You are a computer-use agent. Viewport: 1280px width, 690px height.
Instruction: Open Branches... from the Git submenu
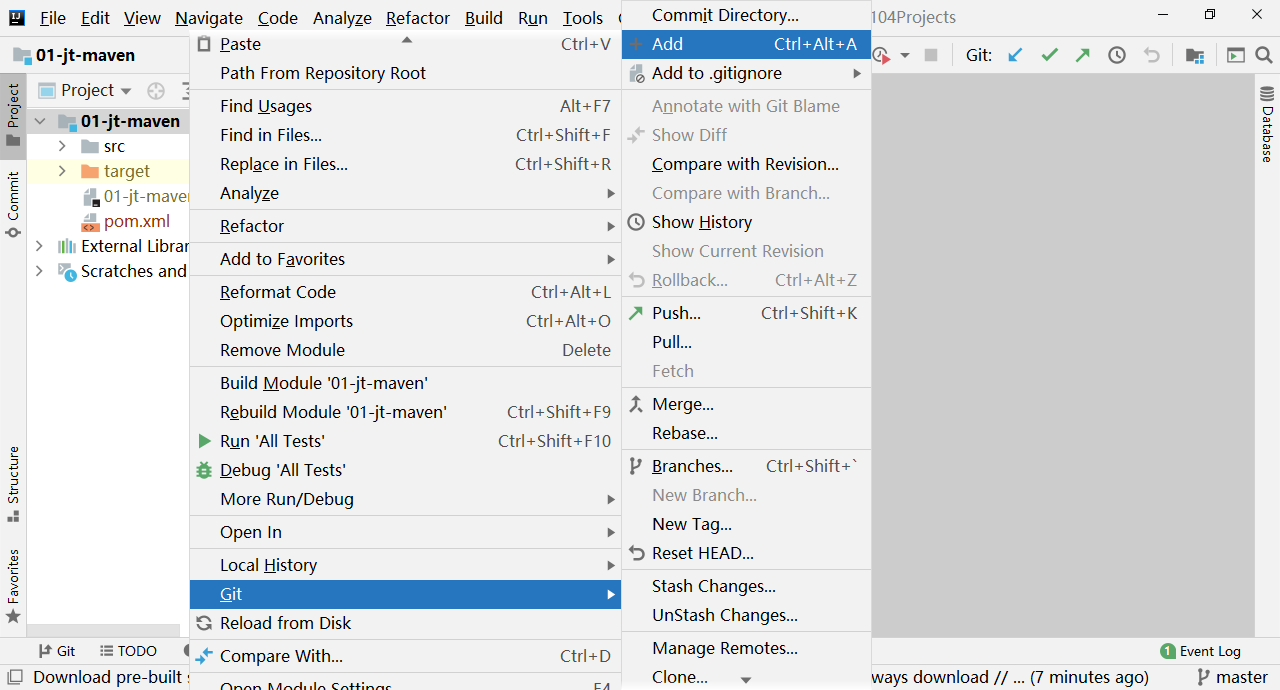click(746, 466)
